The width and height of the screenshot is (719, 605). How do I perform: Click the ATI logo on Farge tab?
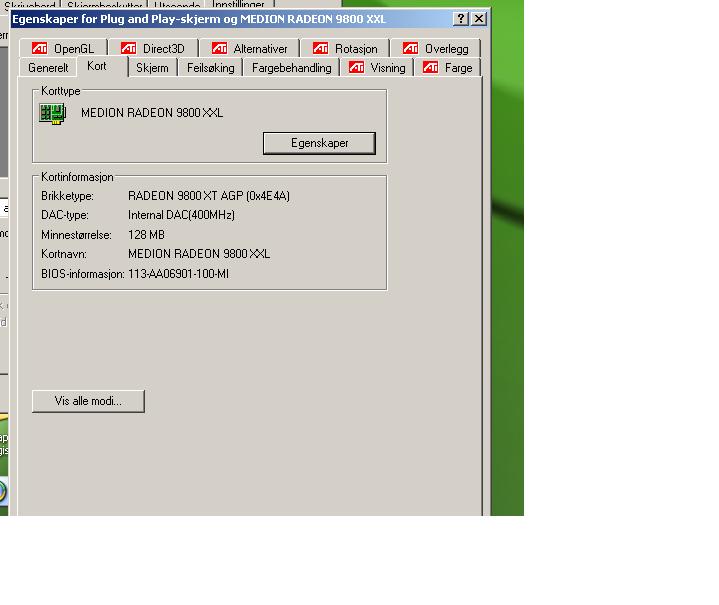point(431,67)
